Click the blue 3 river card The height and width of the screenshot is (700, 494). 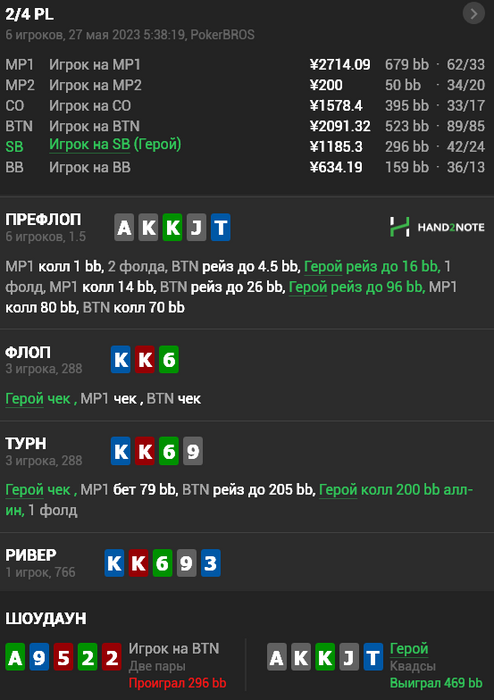(x=210, y=562)
